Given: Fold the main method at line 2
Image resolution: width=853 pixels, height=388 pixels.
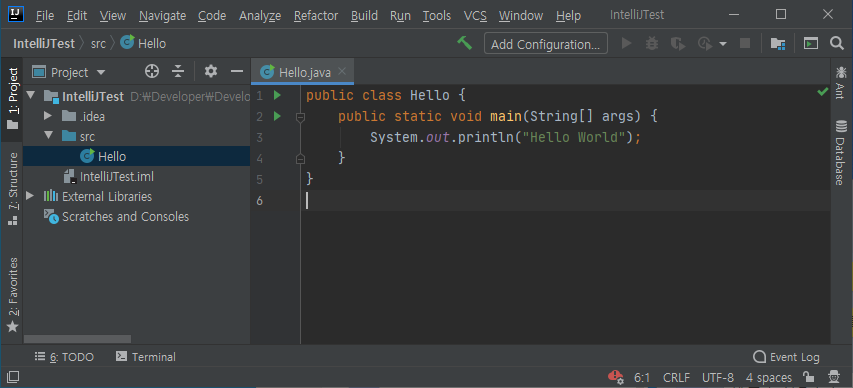Looking at the screenshot, I should click(x=300, y=116).
